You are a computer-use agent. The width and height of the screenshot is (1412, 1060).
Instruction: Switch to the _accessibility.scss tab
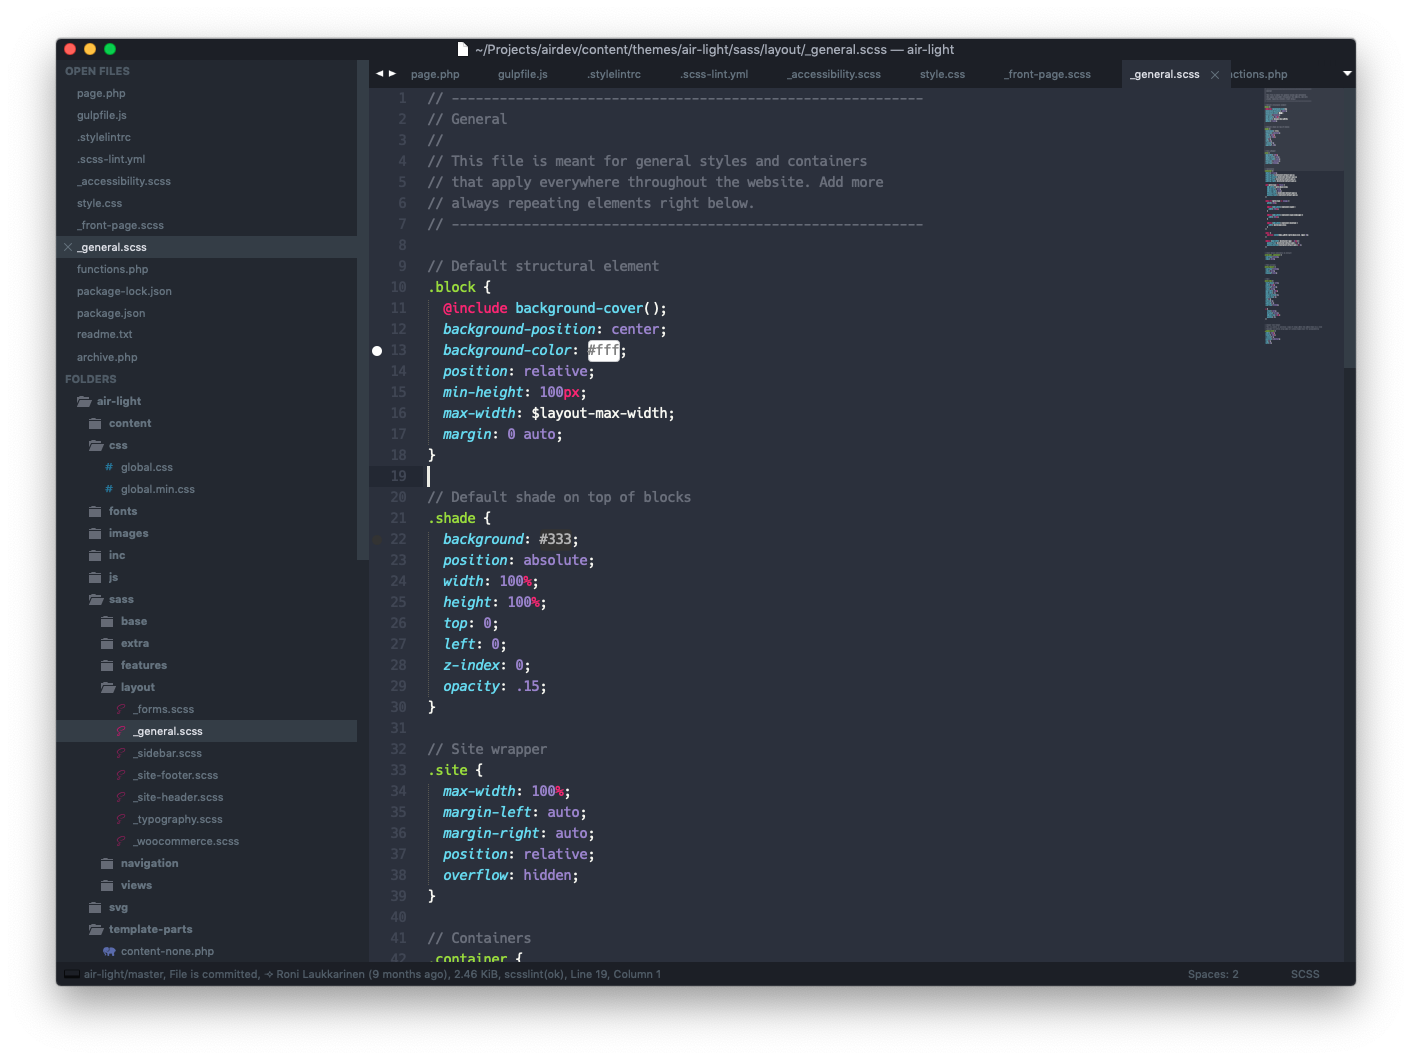click(834, 74)
